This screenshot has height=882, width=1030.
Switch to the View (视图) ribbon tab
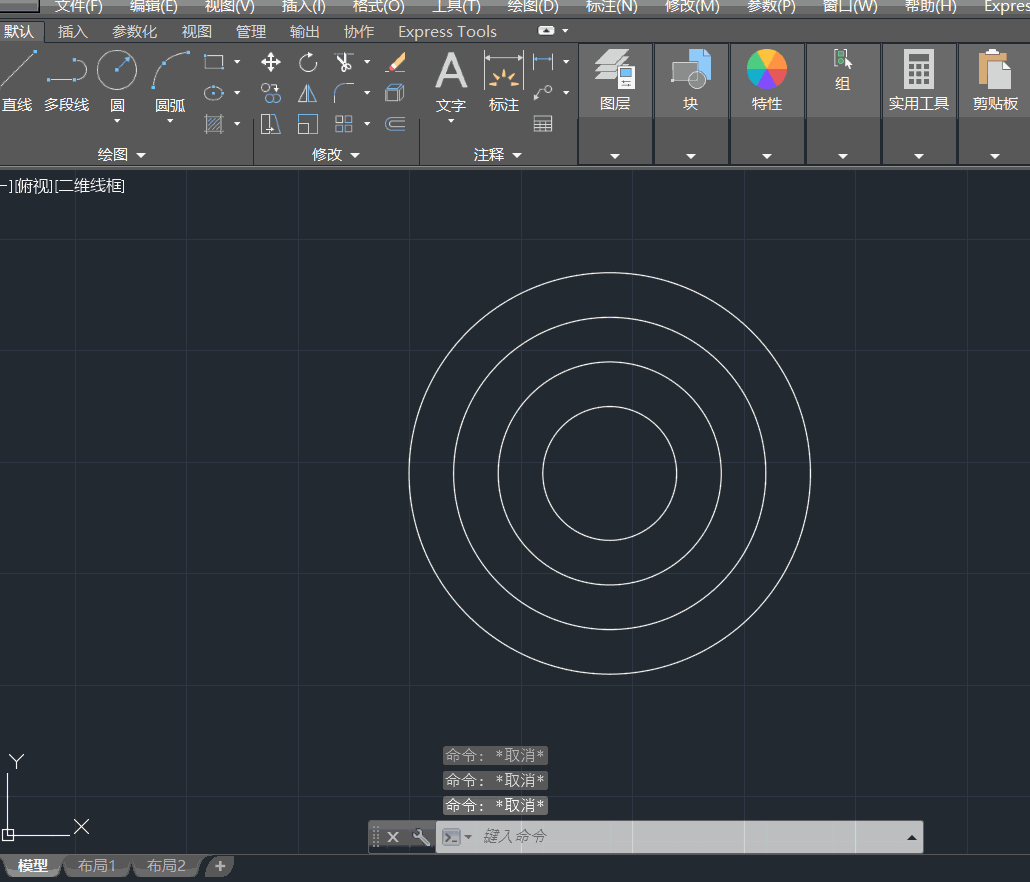click(196, 32)
